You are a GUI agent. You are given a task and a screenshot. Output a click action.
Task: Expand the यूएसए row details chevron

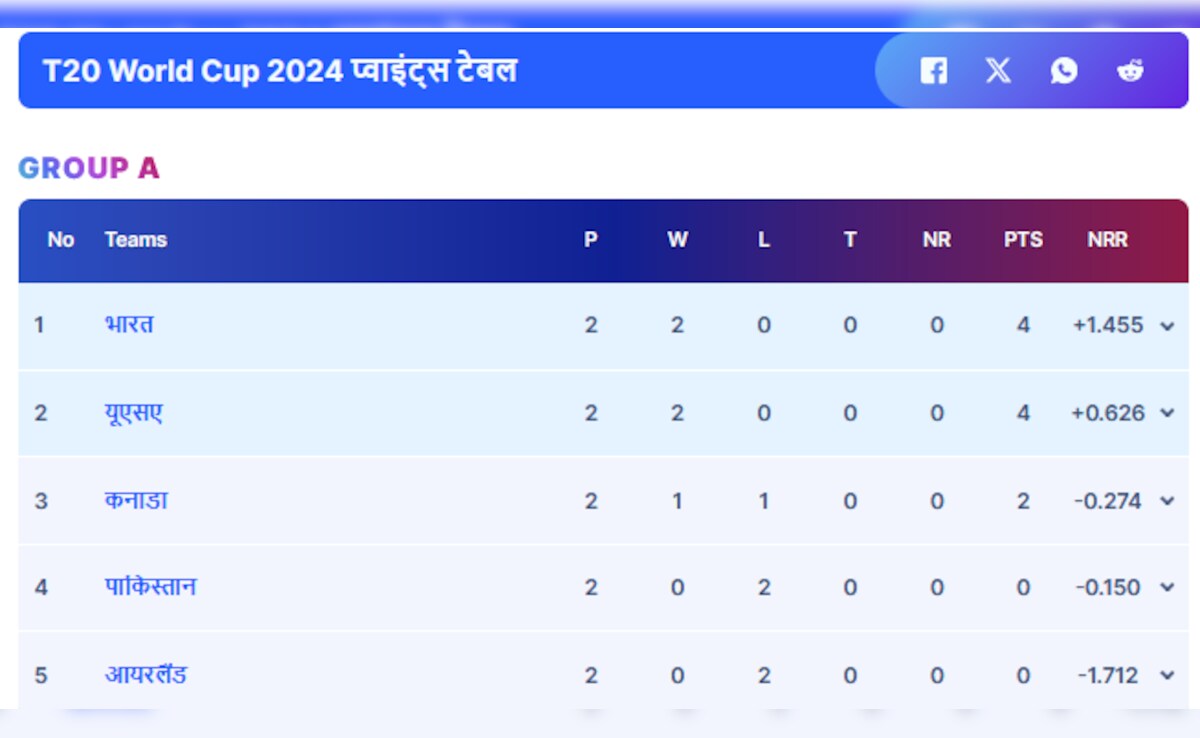coord(1167,413)
